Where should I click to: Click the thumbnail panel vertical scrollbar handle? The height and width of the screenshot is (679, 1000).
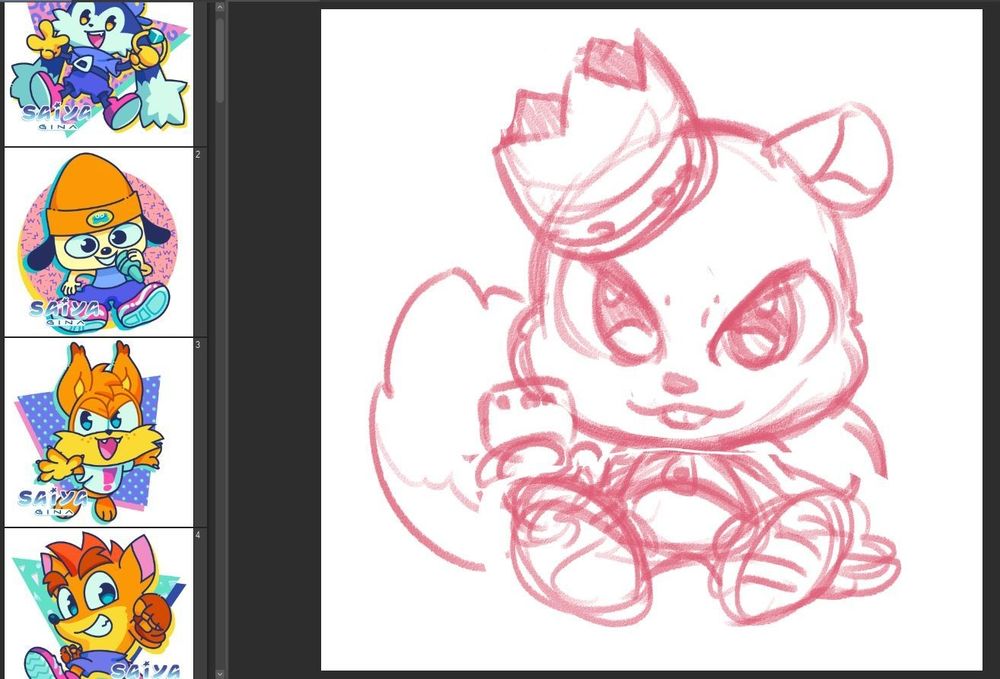point(220,60)
